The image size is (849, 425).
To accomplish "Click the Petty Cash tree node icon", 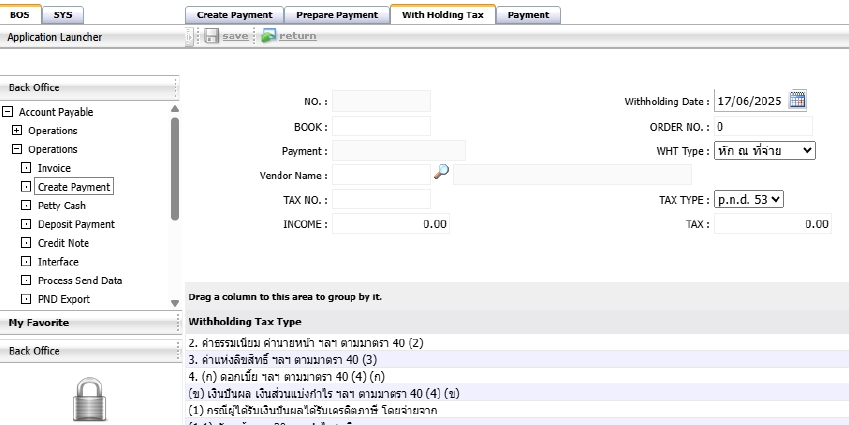I will click(x=26, y=206).
